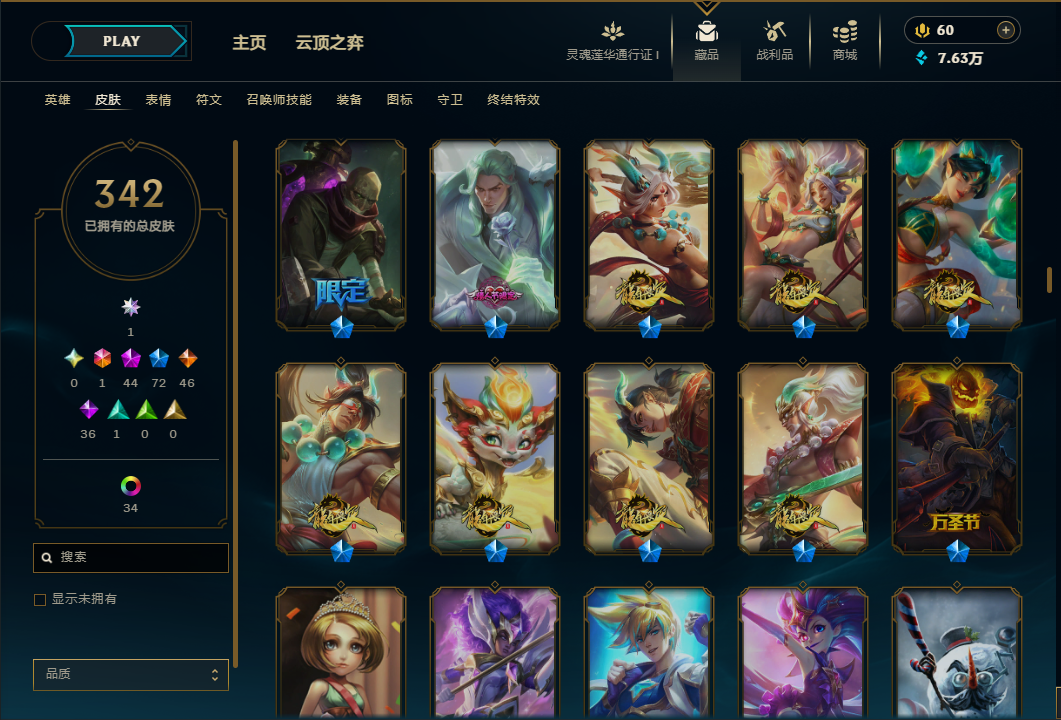The width and height of the screenshot is (1061, 720).
Task: Open the 终结特效 tab
Action: [x=514, y=100]
